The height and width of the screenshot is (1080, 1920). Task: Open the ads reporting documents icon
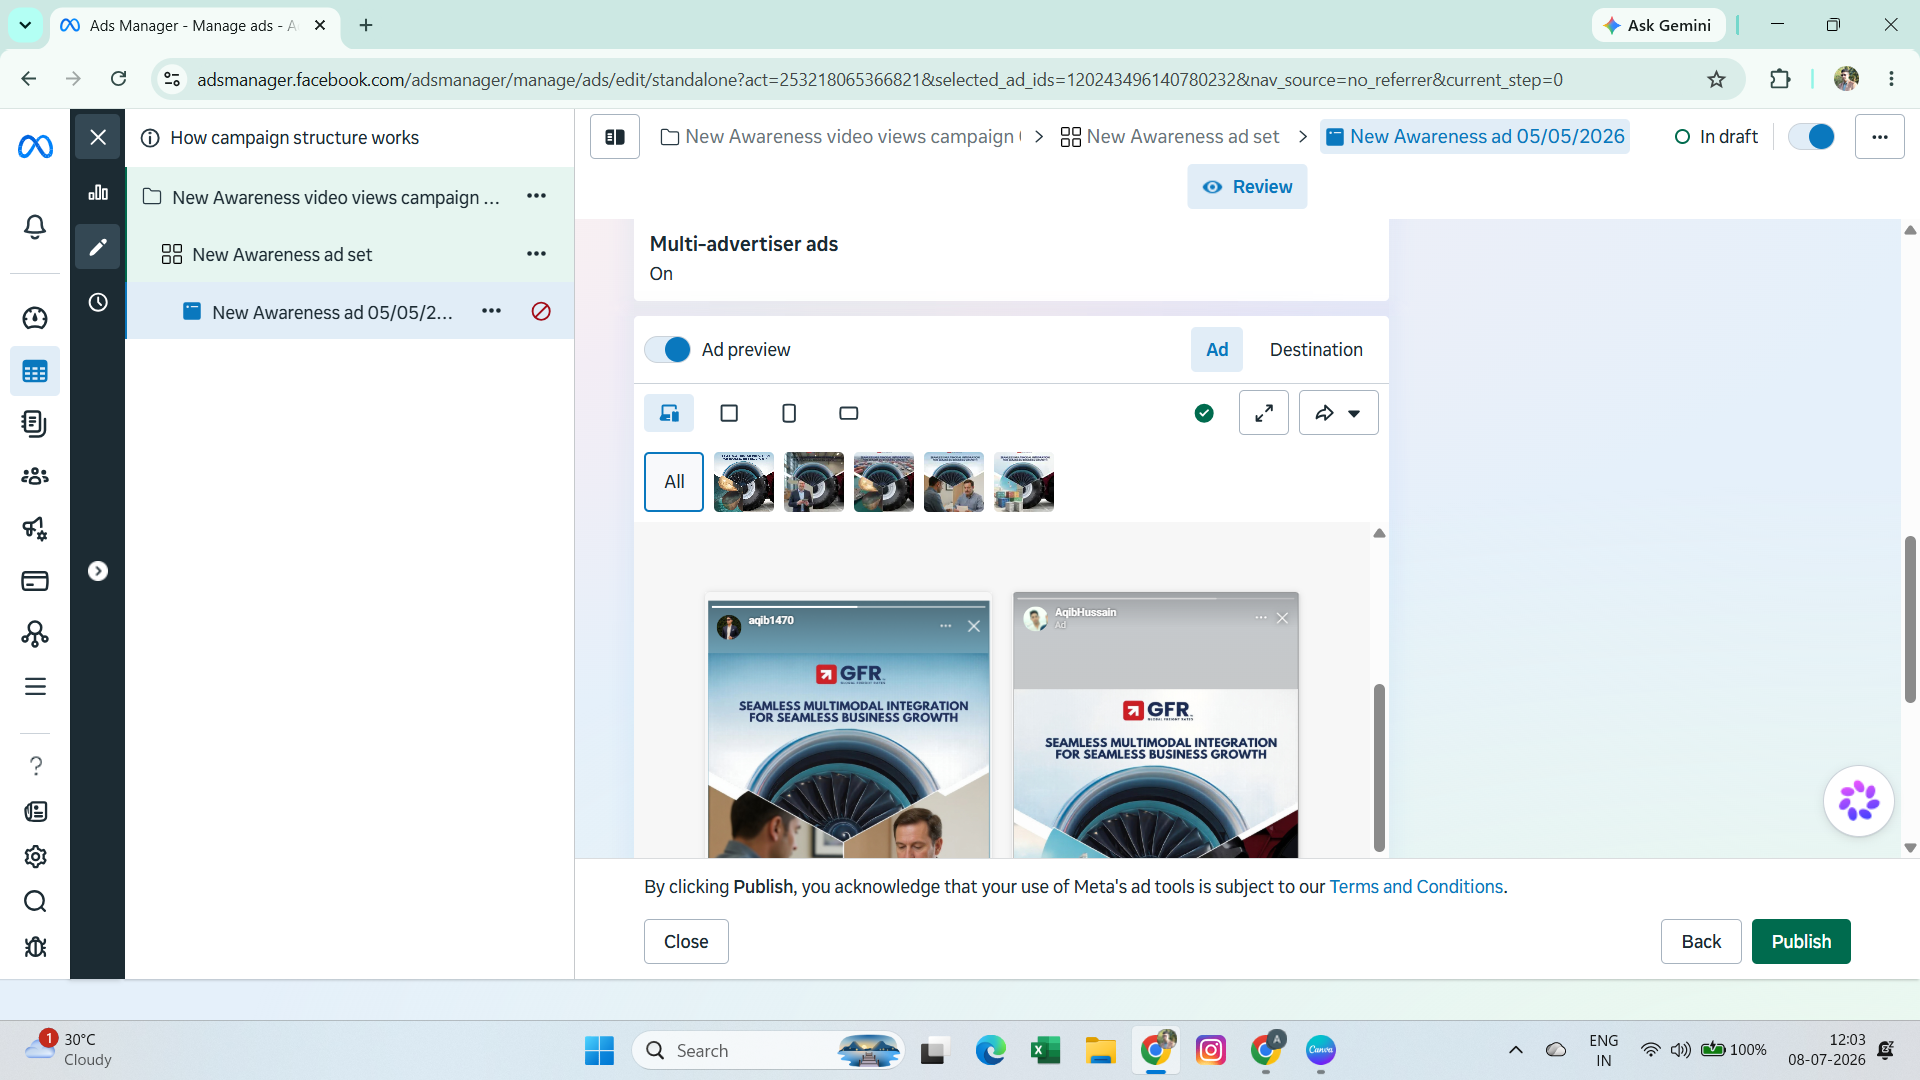coord(35,424)
